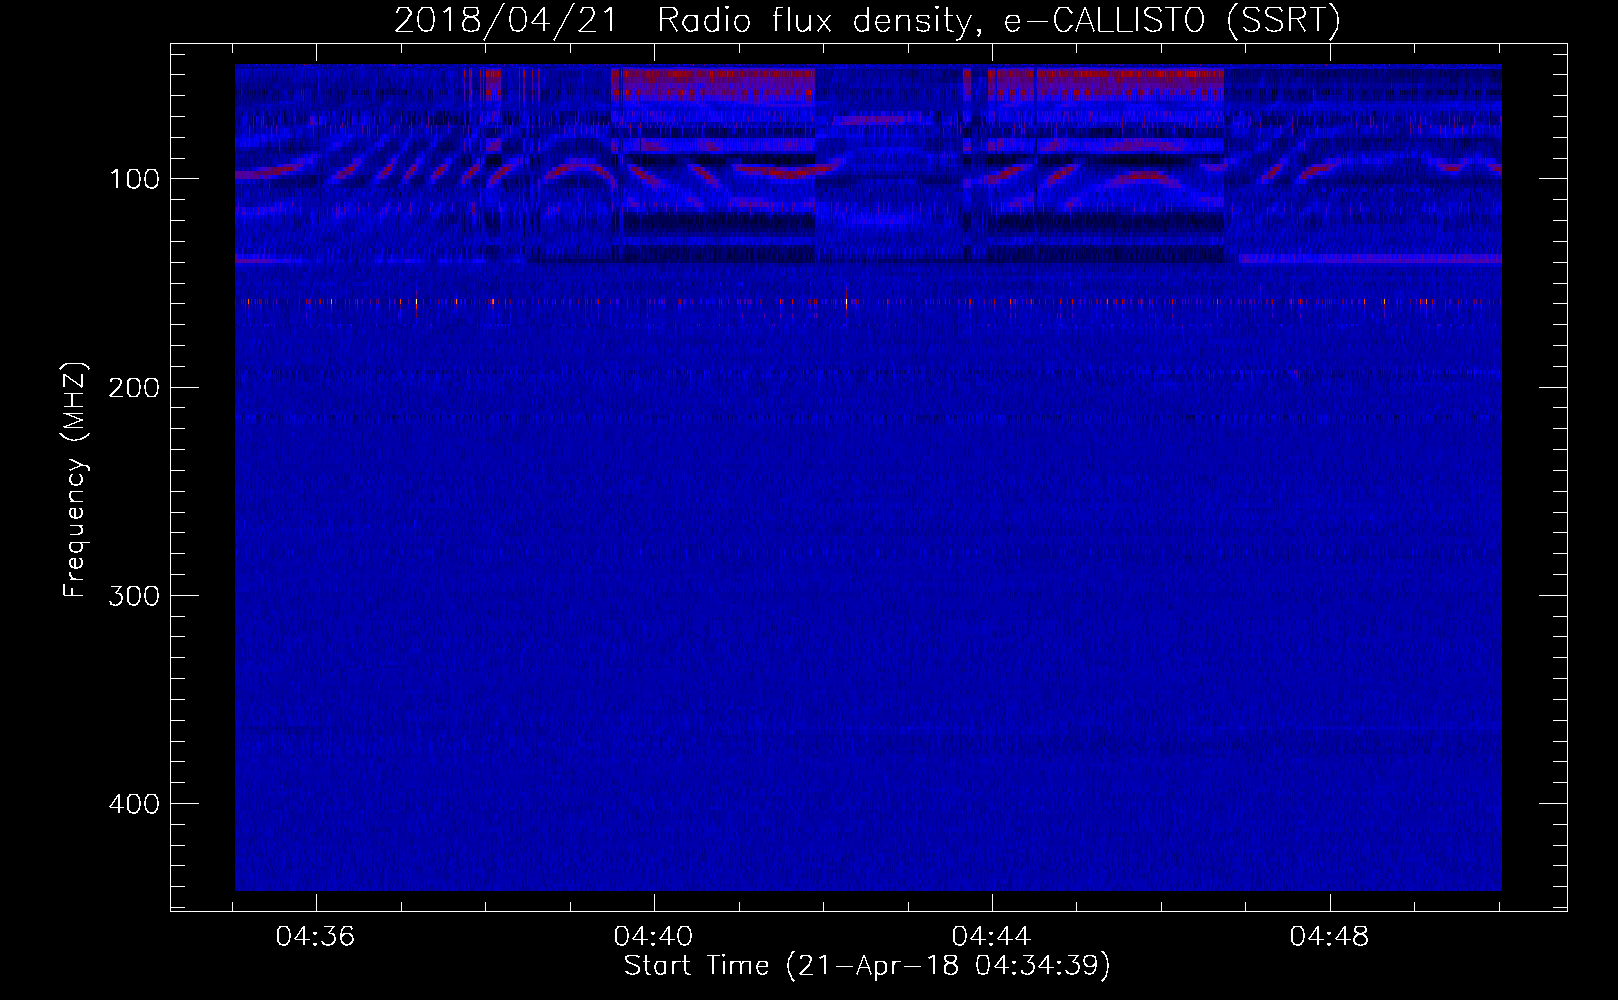Click the '100' frequency tick label

tap(134, 179)
